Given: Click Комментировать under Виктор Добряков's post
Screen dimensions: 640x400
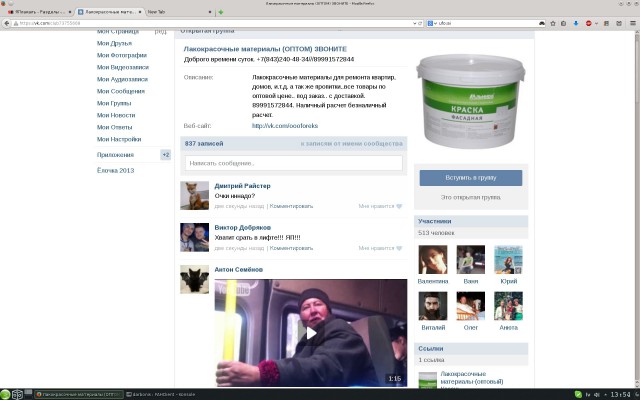Looking at the screenshot, I should 291,248.
